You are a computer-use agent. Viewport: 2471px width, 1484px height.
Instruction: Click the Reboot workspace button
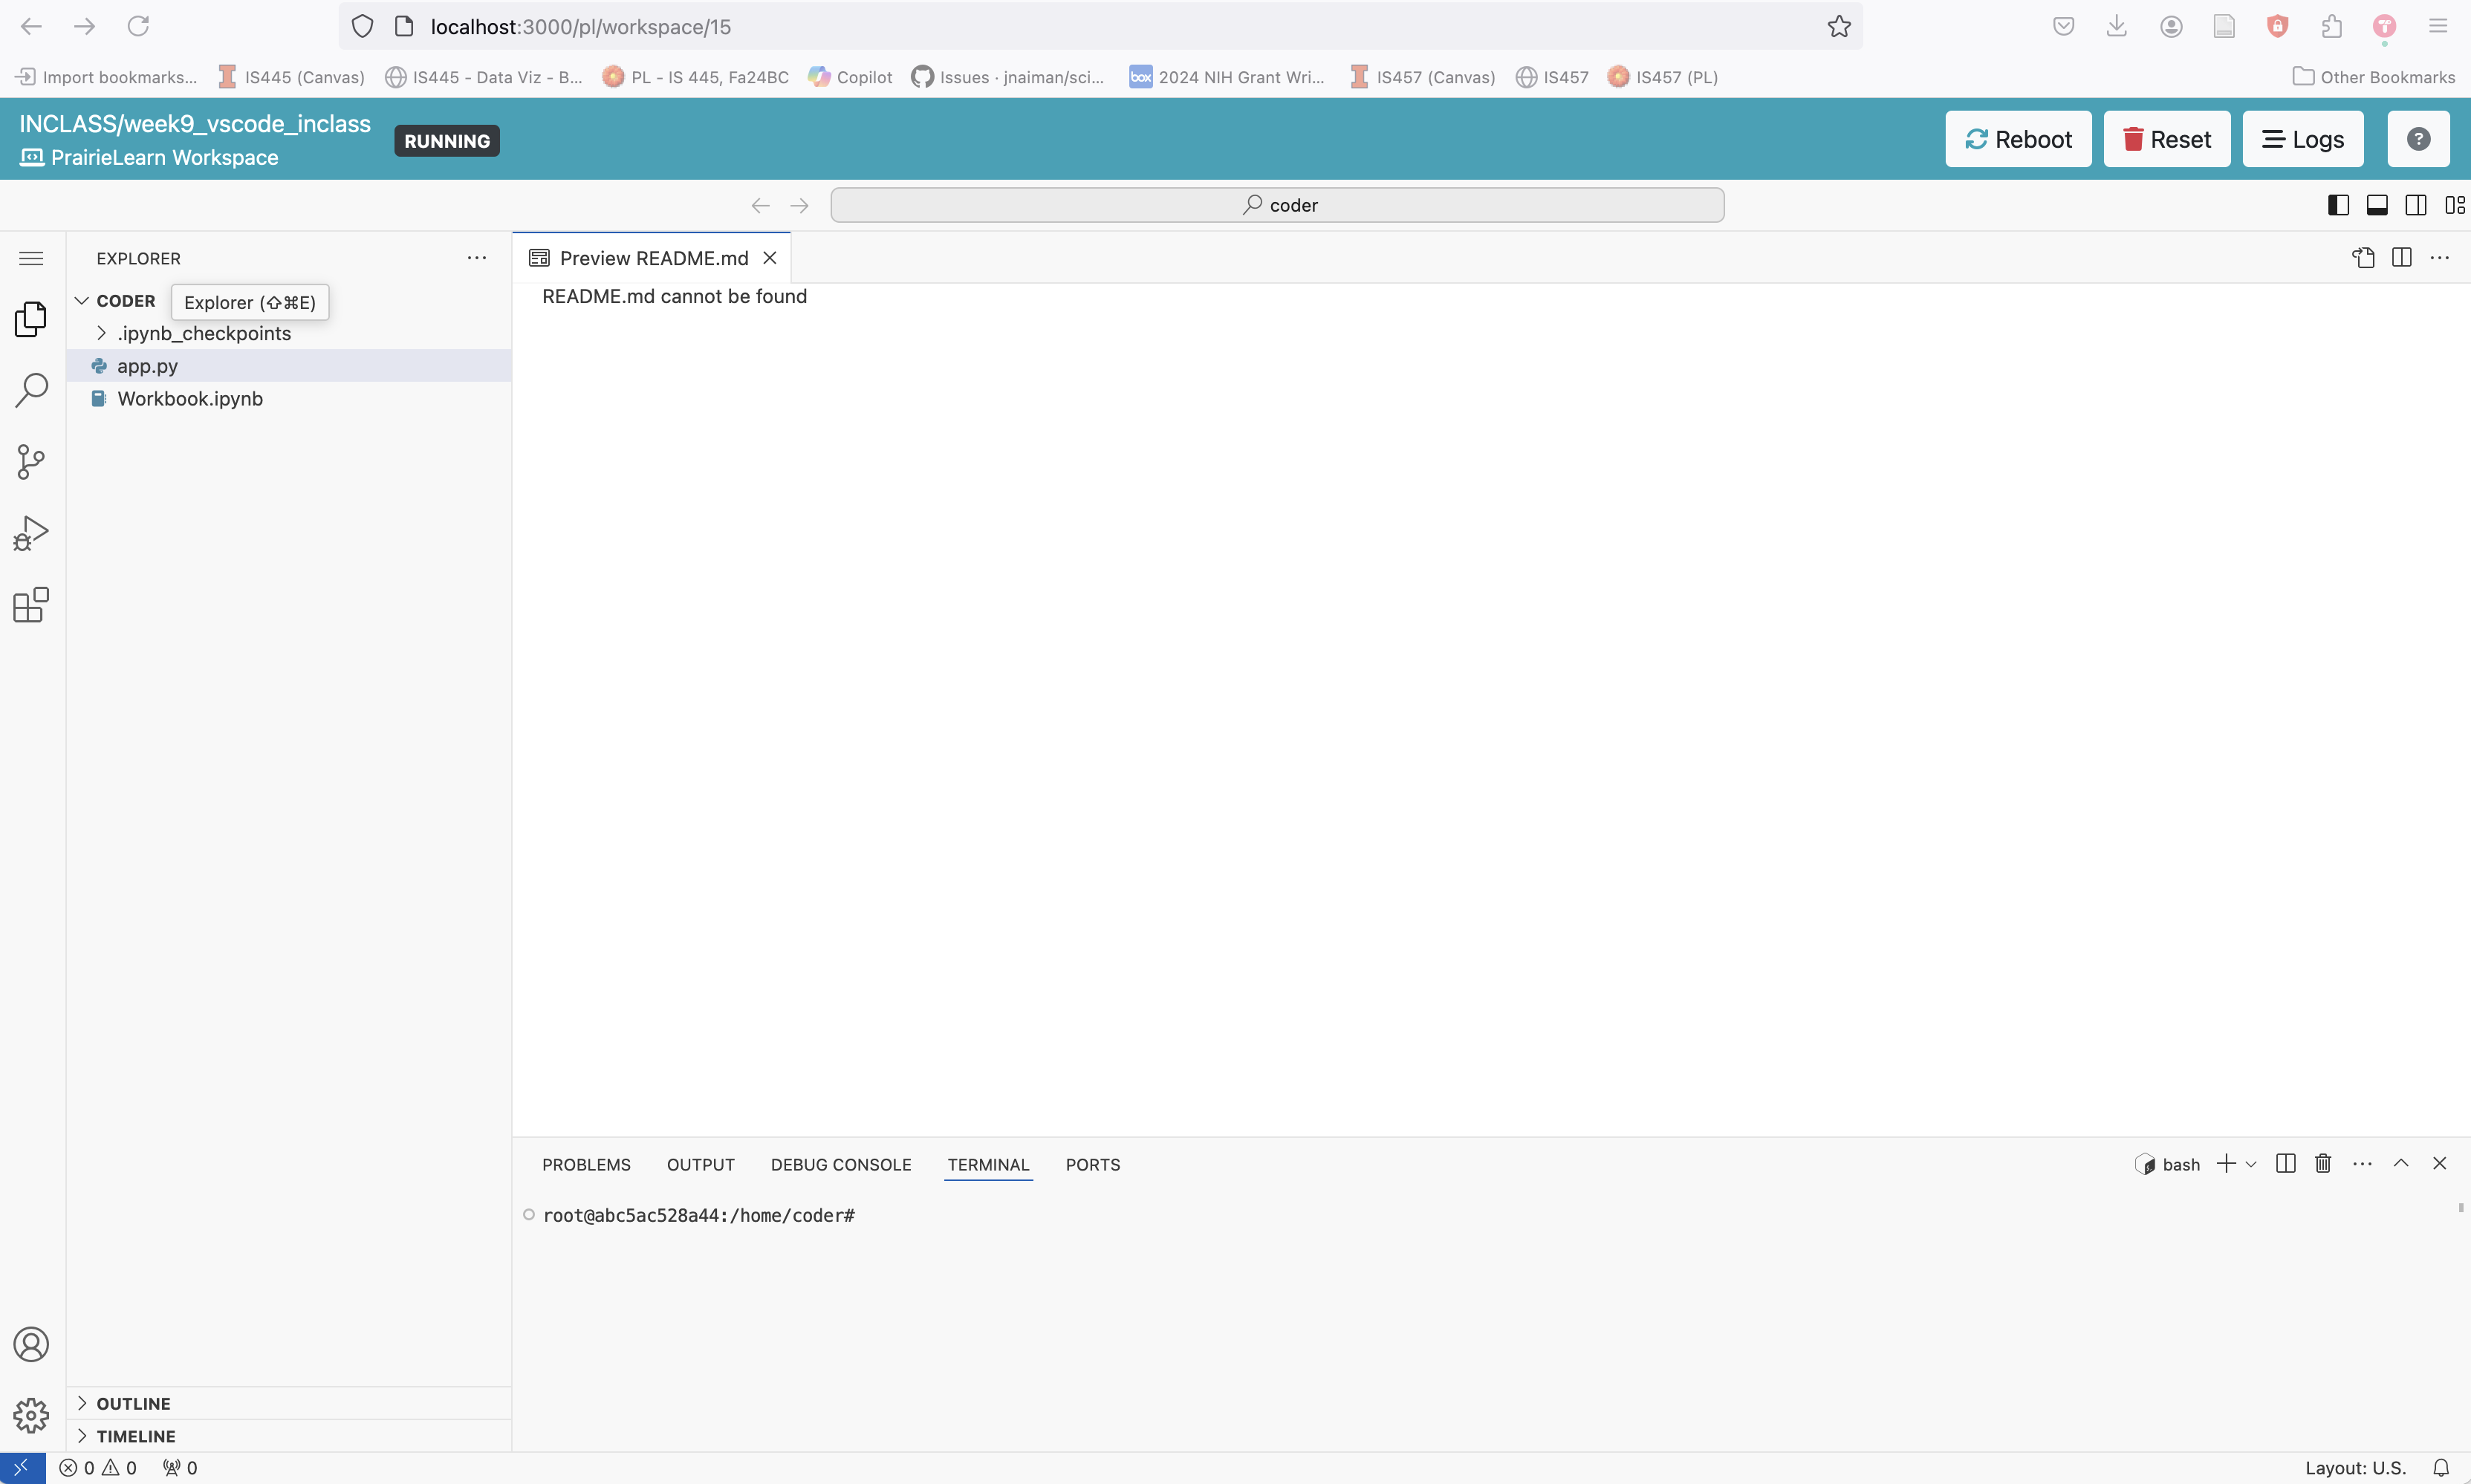(x=2017, y=139)
